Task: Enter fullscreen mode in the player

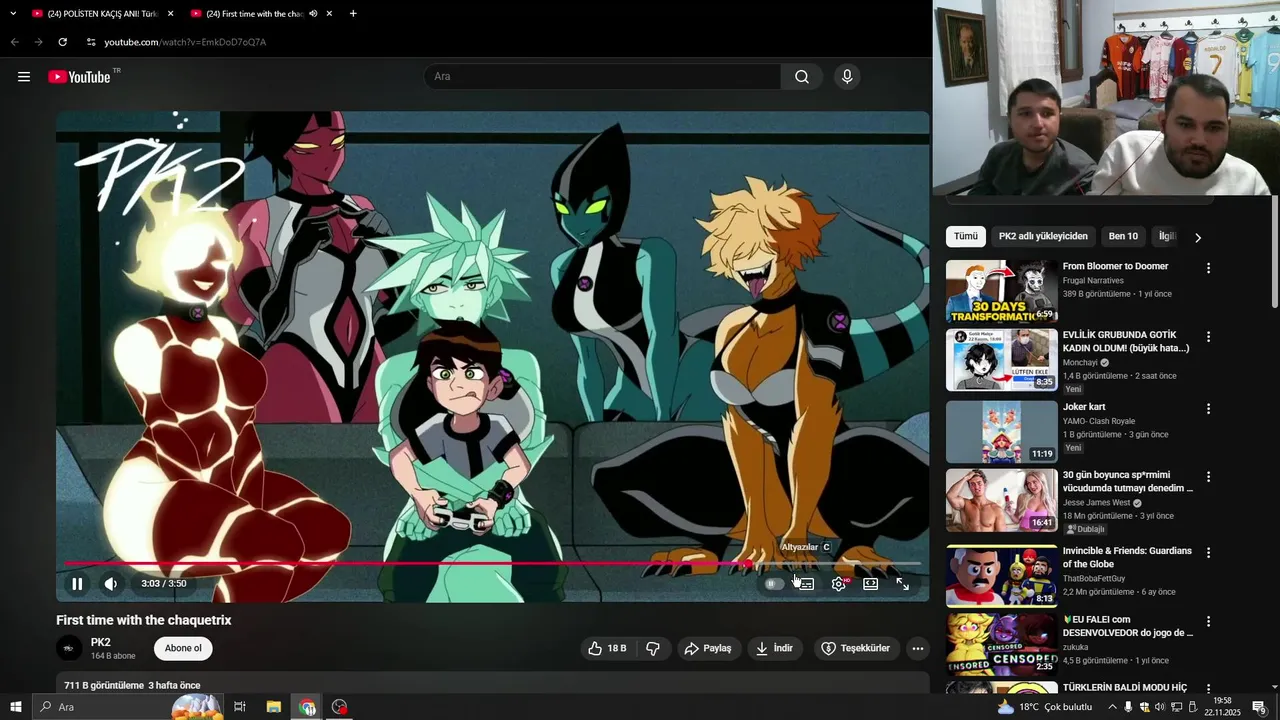Action: [902, 584]
